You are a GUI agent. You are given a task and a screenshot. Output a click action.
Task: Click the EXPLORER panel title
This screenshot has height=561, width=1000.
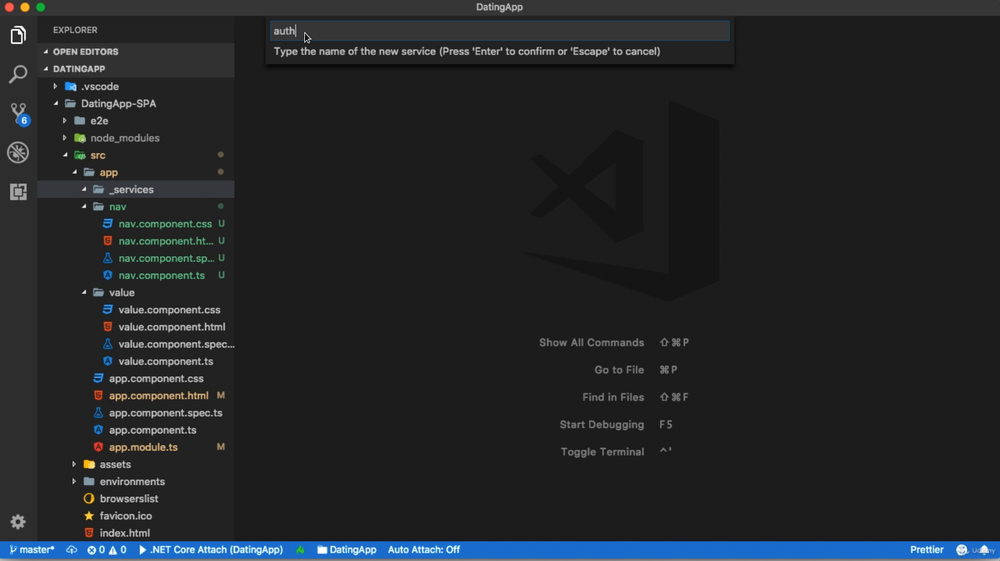point(75,30)
